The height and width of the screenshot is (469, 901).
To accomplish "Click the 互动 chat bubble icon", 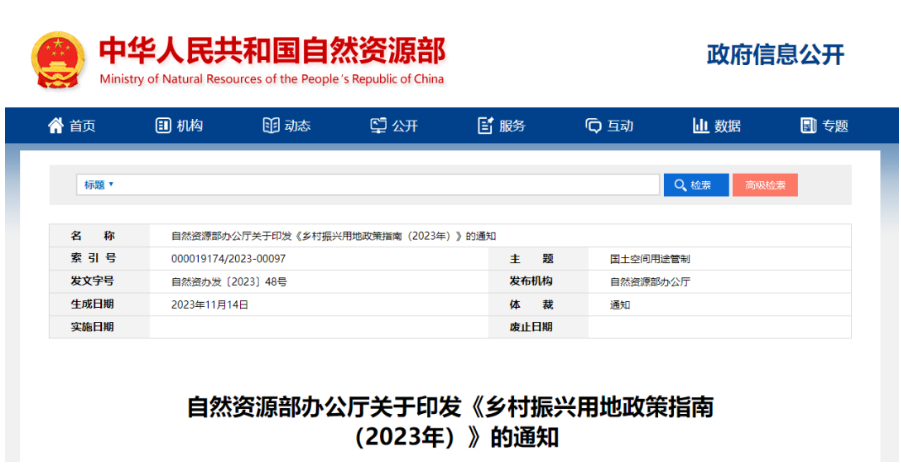I will tap(593, 126).
